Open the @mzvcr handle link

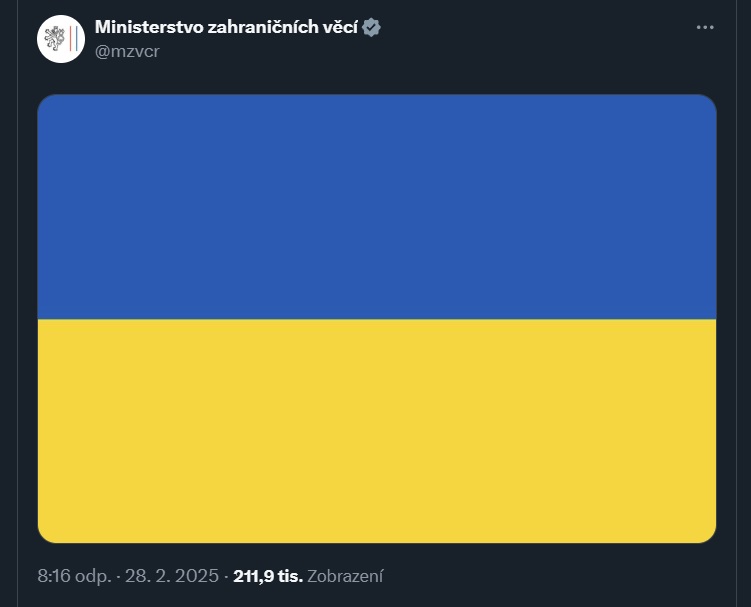point(127,51)
